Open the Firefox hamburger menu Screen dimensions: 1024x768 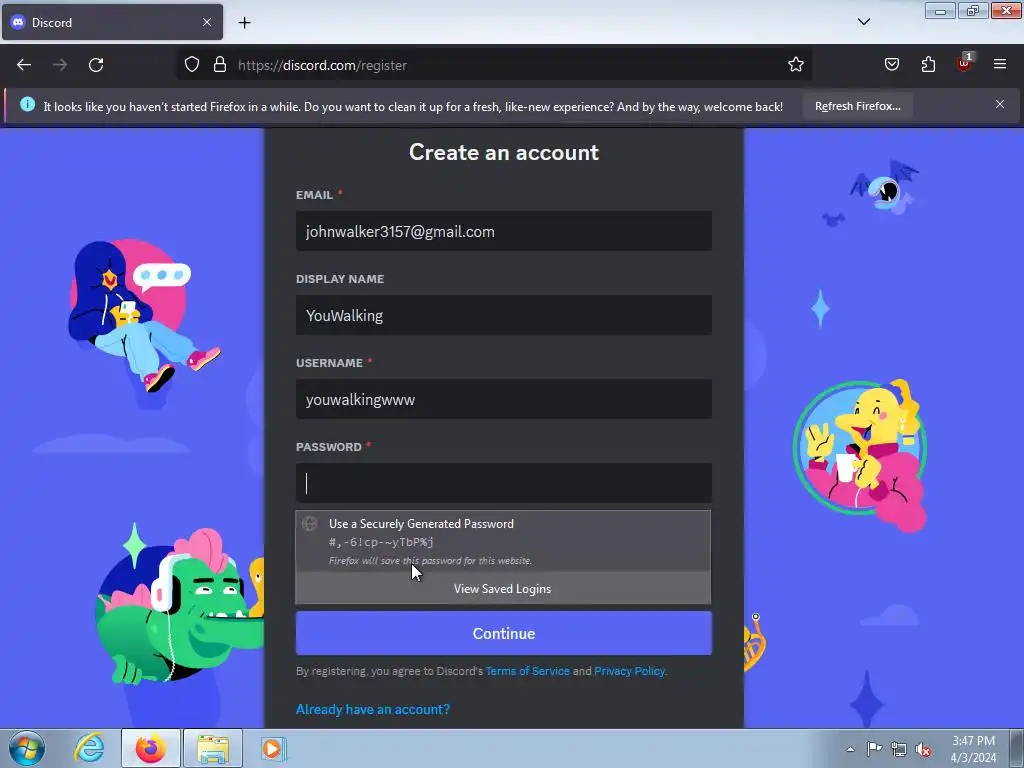[x=1000, y=64]
